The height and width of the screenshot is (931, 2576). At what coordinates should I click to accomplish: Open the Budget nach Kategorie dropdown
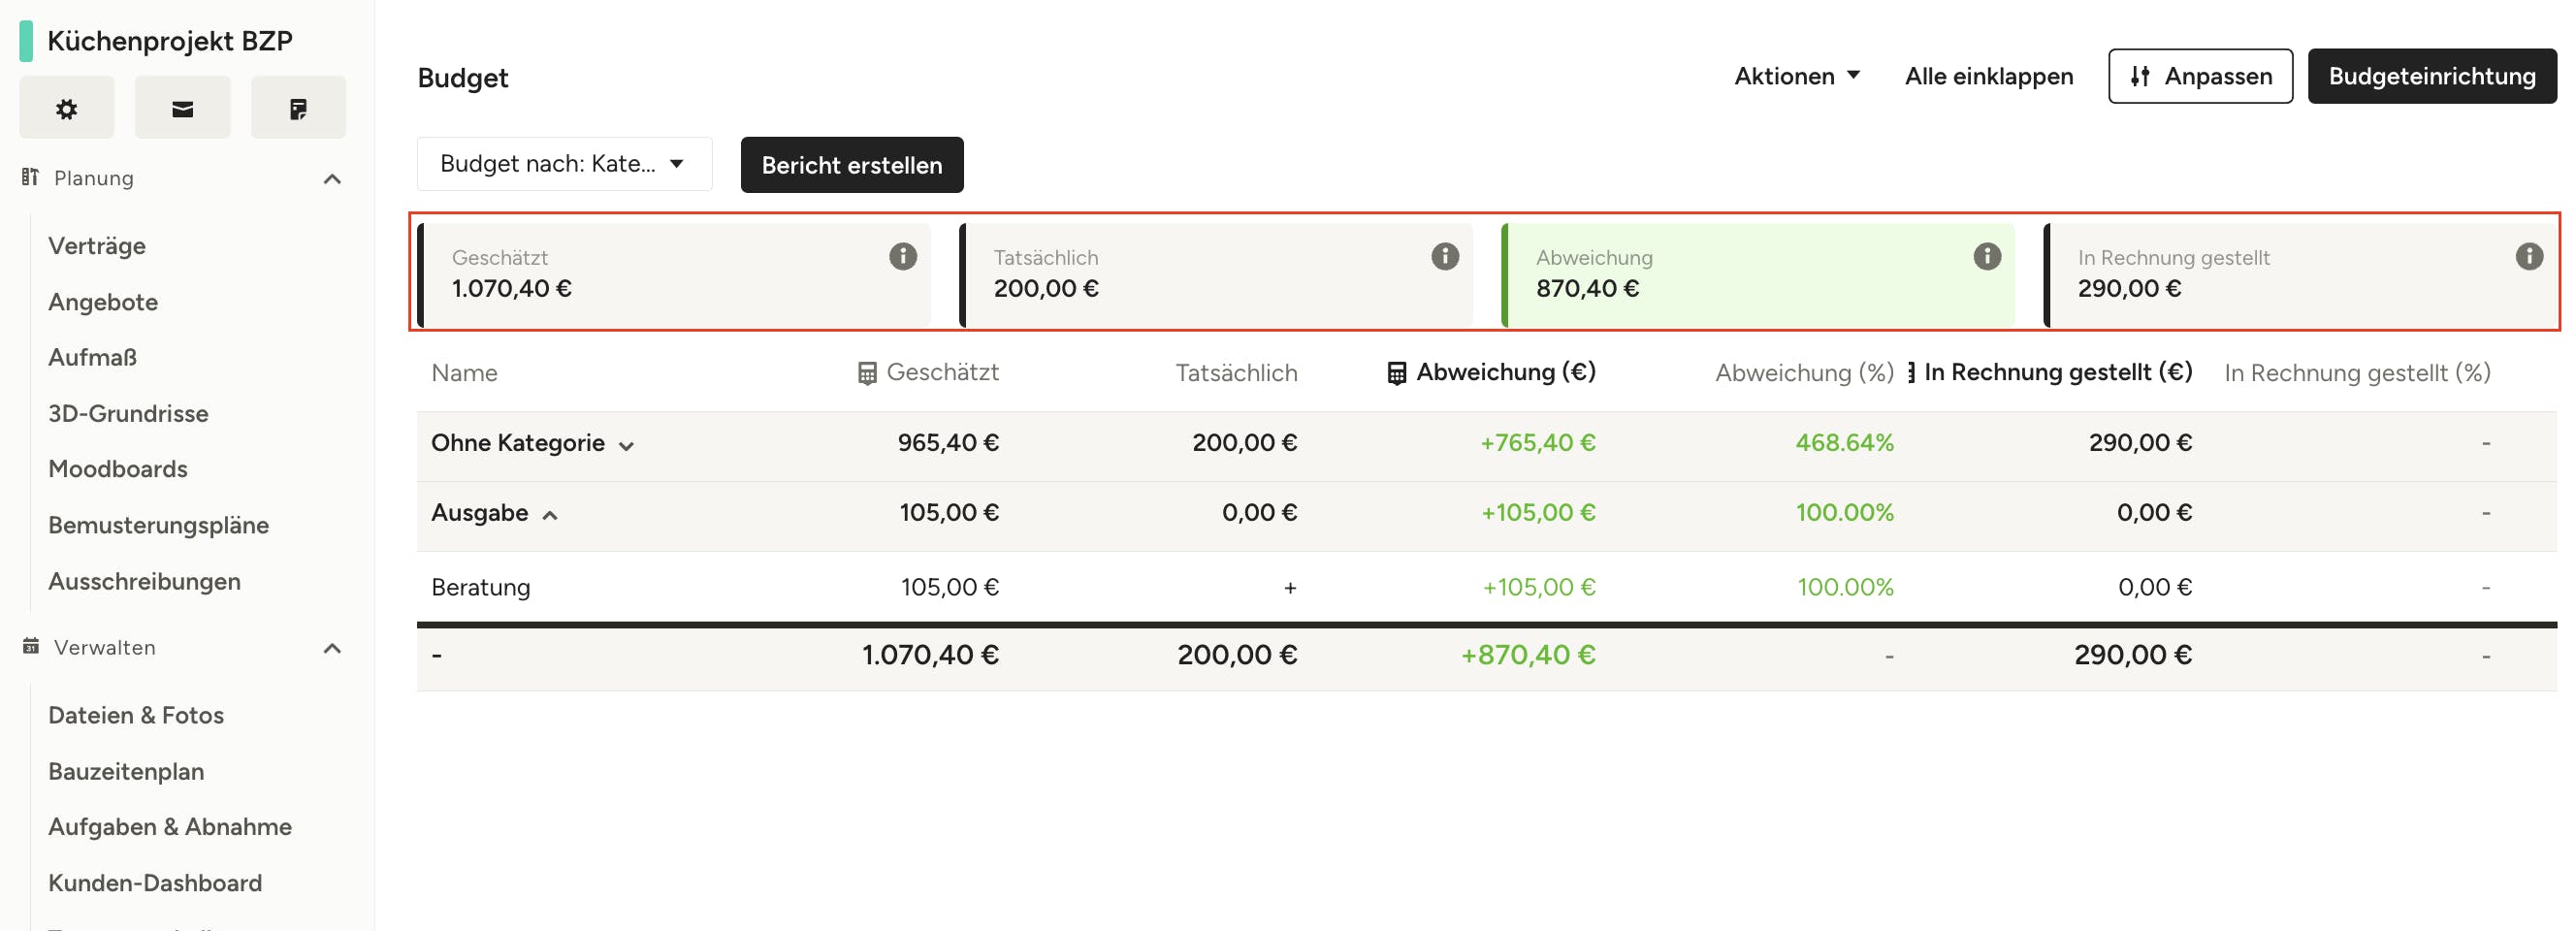click(564, 164)
